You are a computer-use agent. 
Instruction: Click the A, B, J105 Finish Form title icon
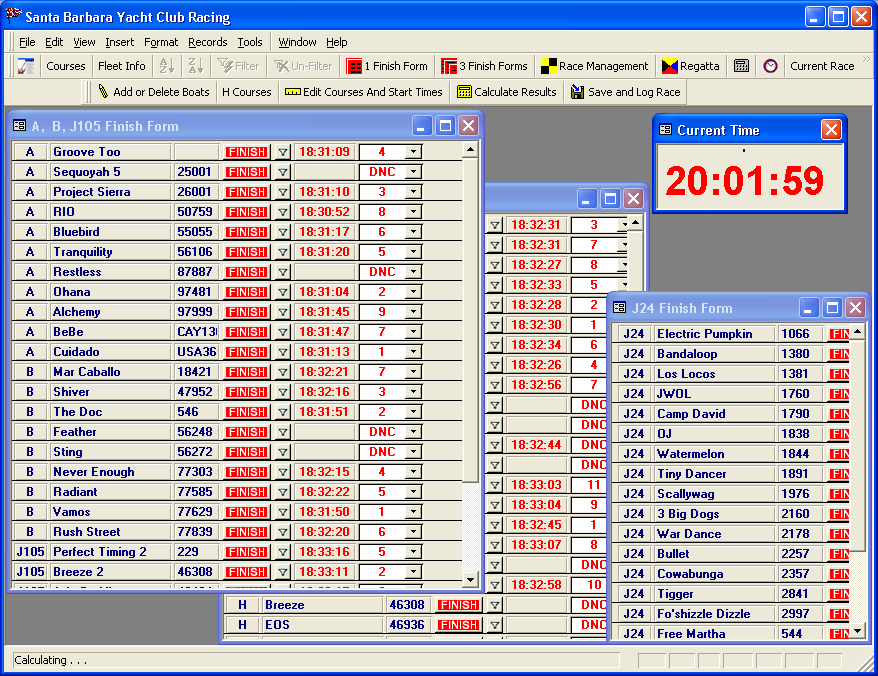pyautogui.click(x=20, y=126)
